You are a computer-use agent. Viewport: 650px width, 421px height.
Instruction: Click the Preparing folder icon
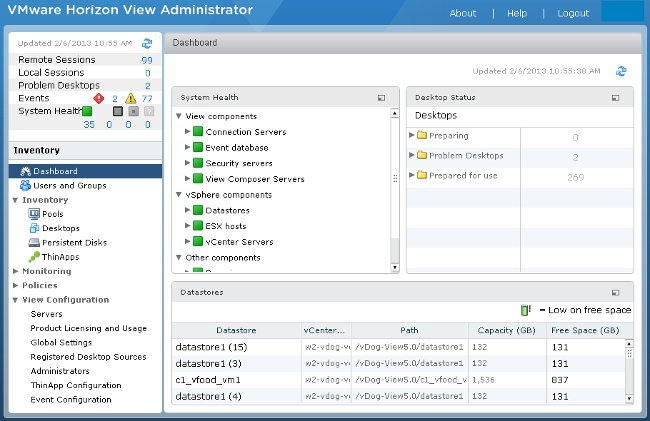pyautogui.click(x=422, y=135)
